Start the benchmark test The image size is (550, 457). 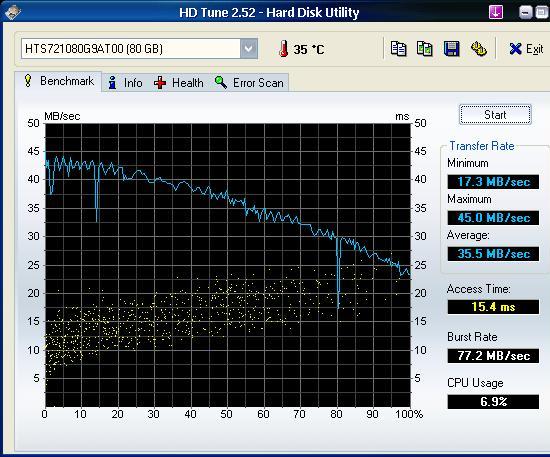(495, 115)
